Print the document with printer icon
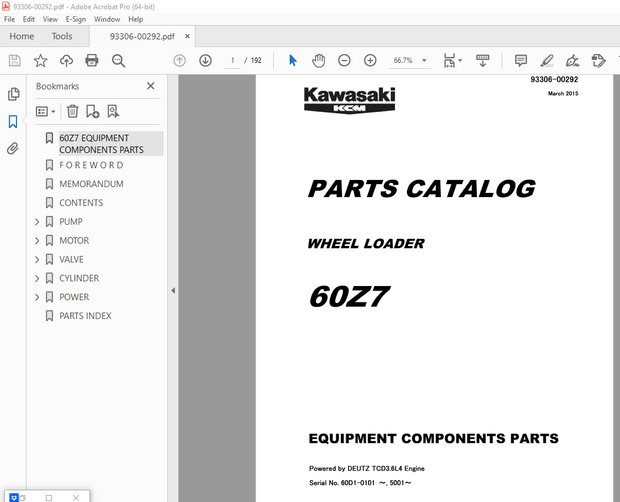This screenshot has width=620, height=502. [92, 60]
